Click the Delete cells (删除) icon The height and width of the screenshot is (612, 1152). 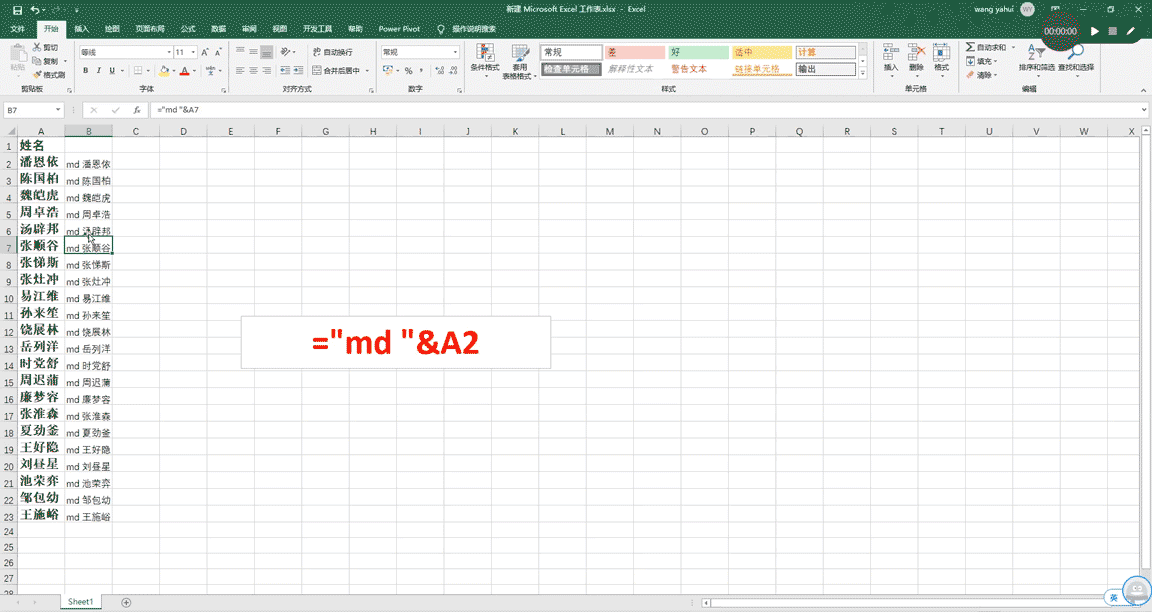(915, 53)
